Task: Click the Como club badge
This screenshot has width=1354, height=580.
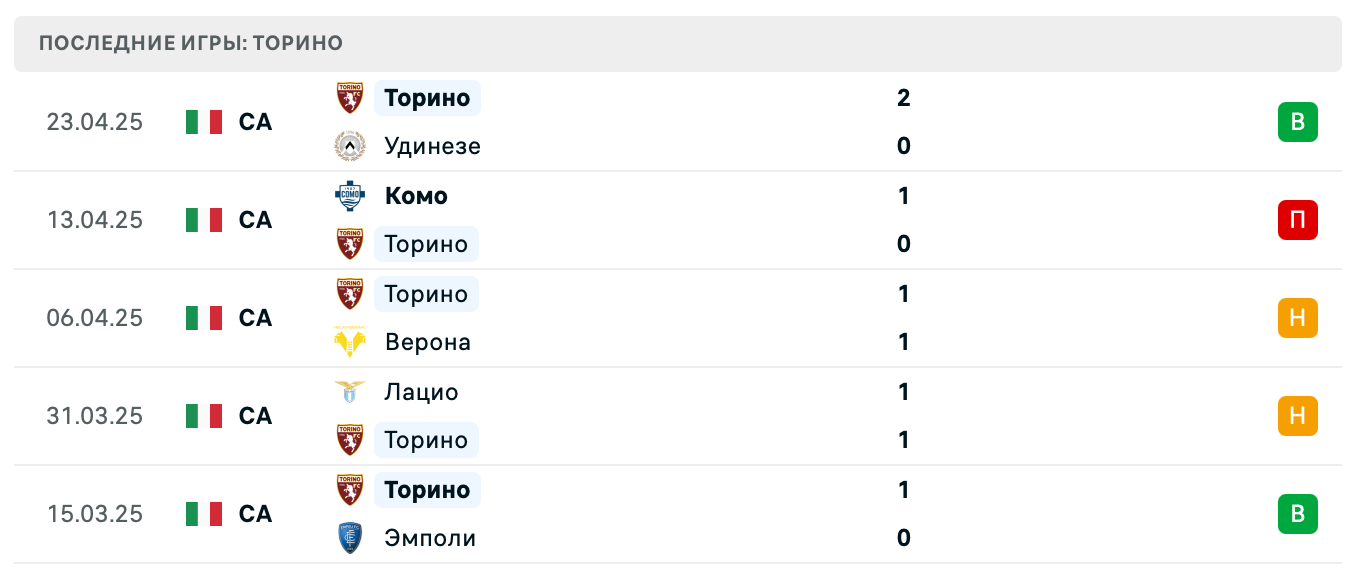Action: click(349, 195)
